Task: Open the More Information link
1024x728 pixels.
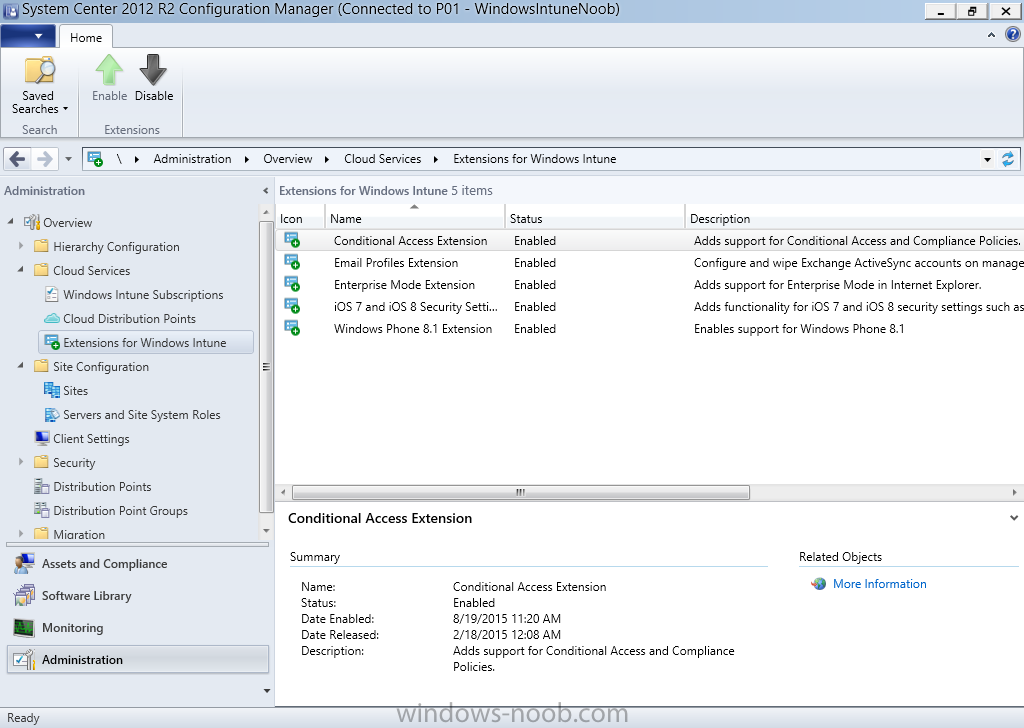Action: pyautogui.click(x=879, y=584)
